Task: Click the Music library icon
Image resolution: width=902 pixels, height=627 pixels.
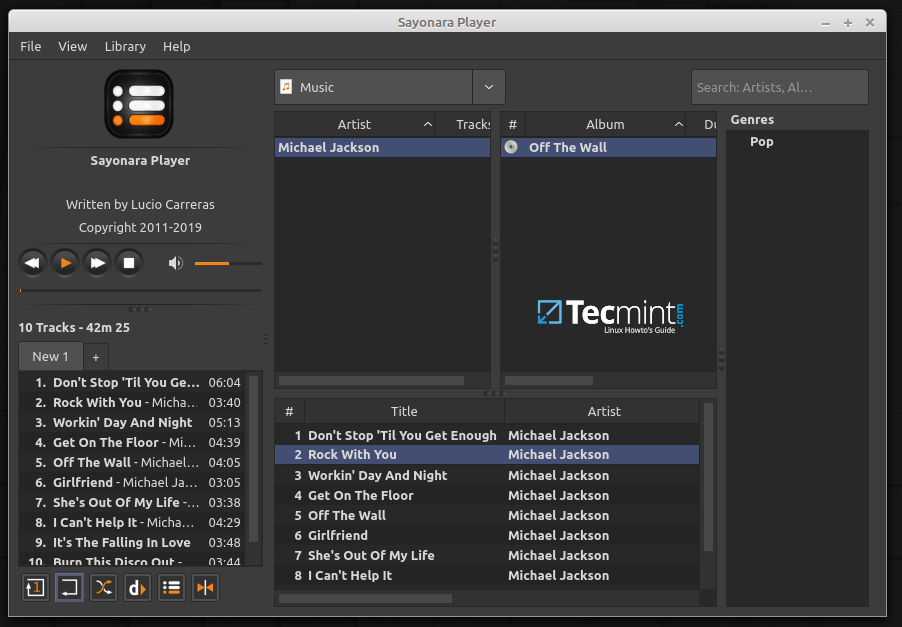Action: point(286,87)
